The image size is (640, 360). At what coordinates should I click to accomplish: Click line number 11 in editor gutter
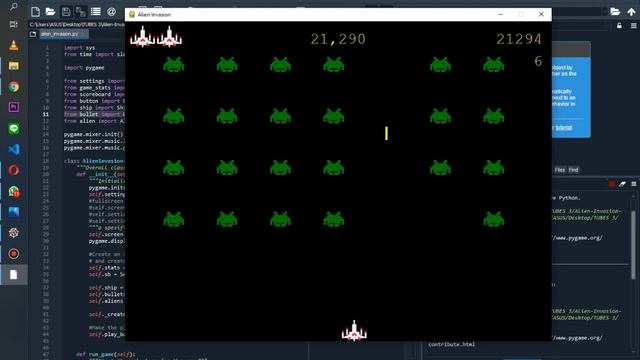click(x=46, y=114)
